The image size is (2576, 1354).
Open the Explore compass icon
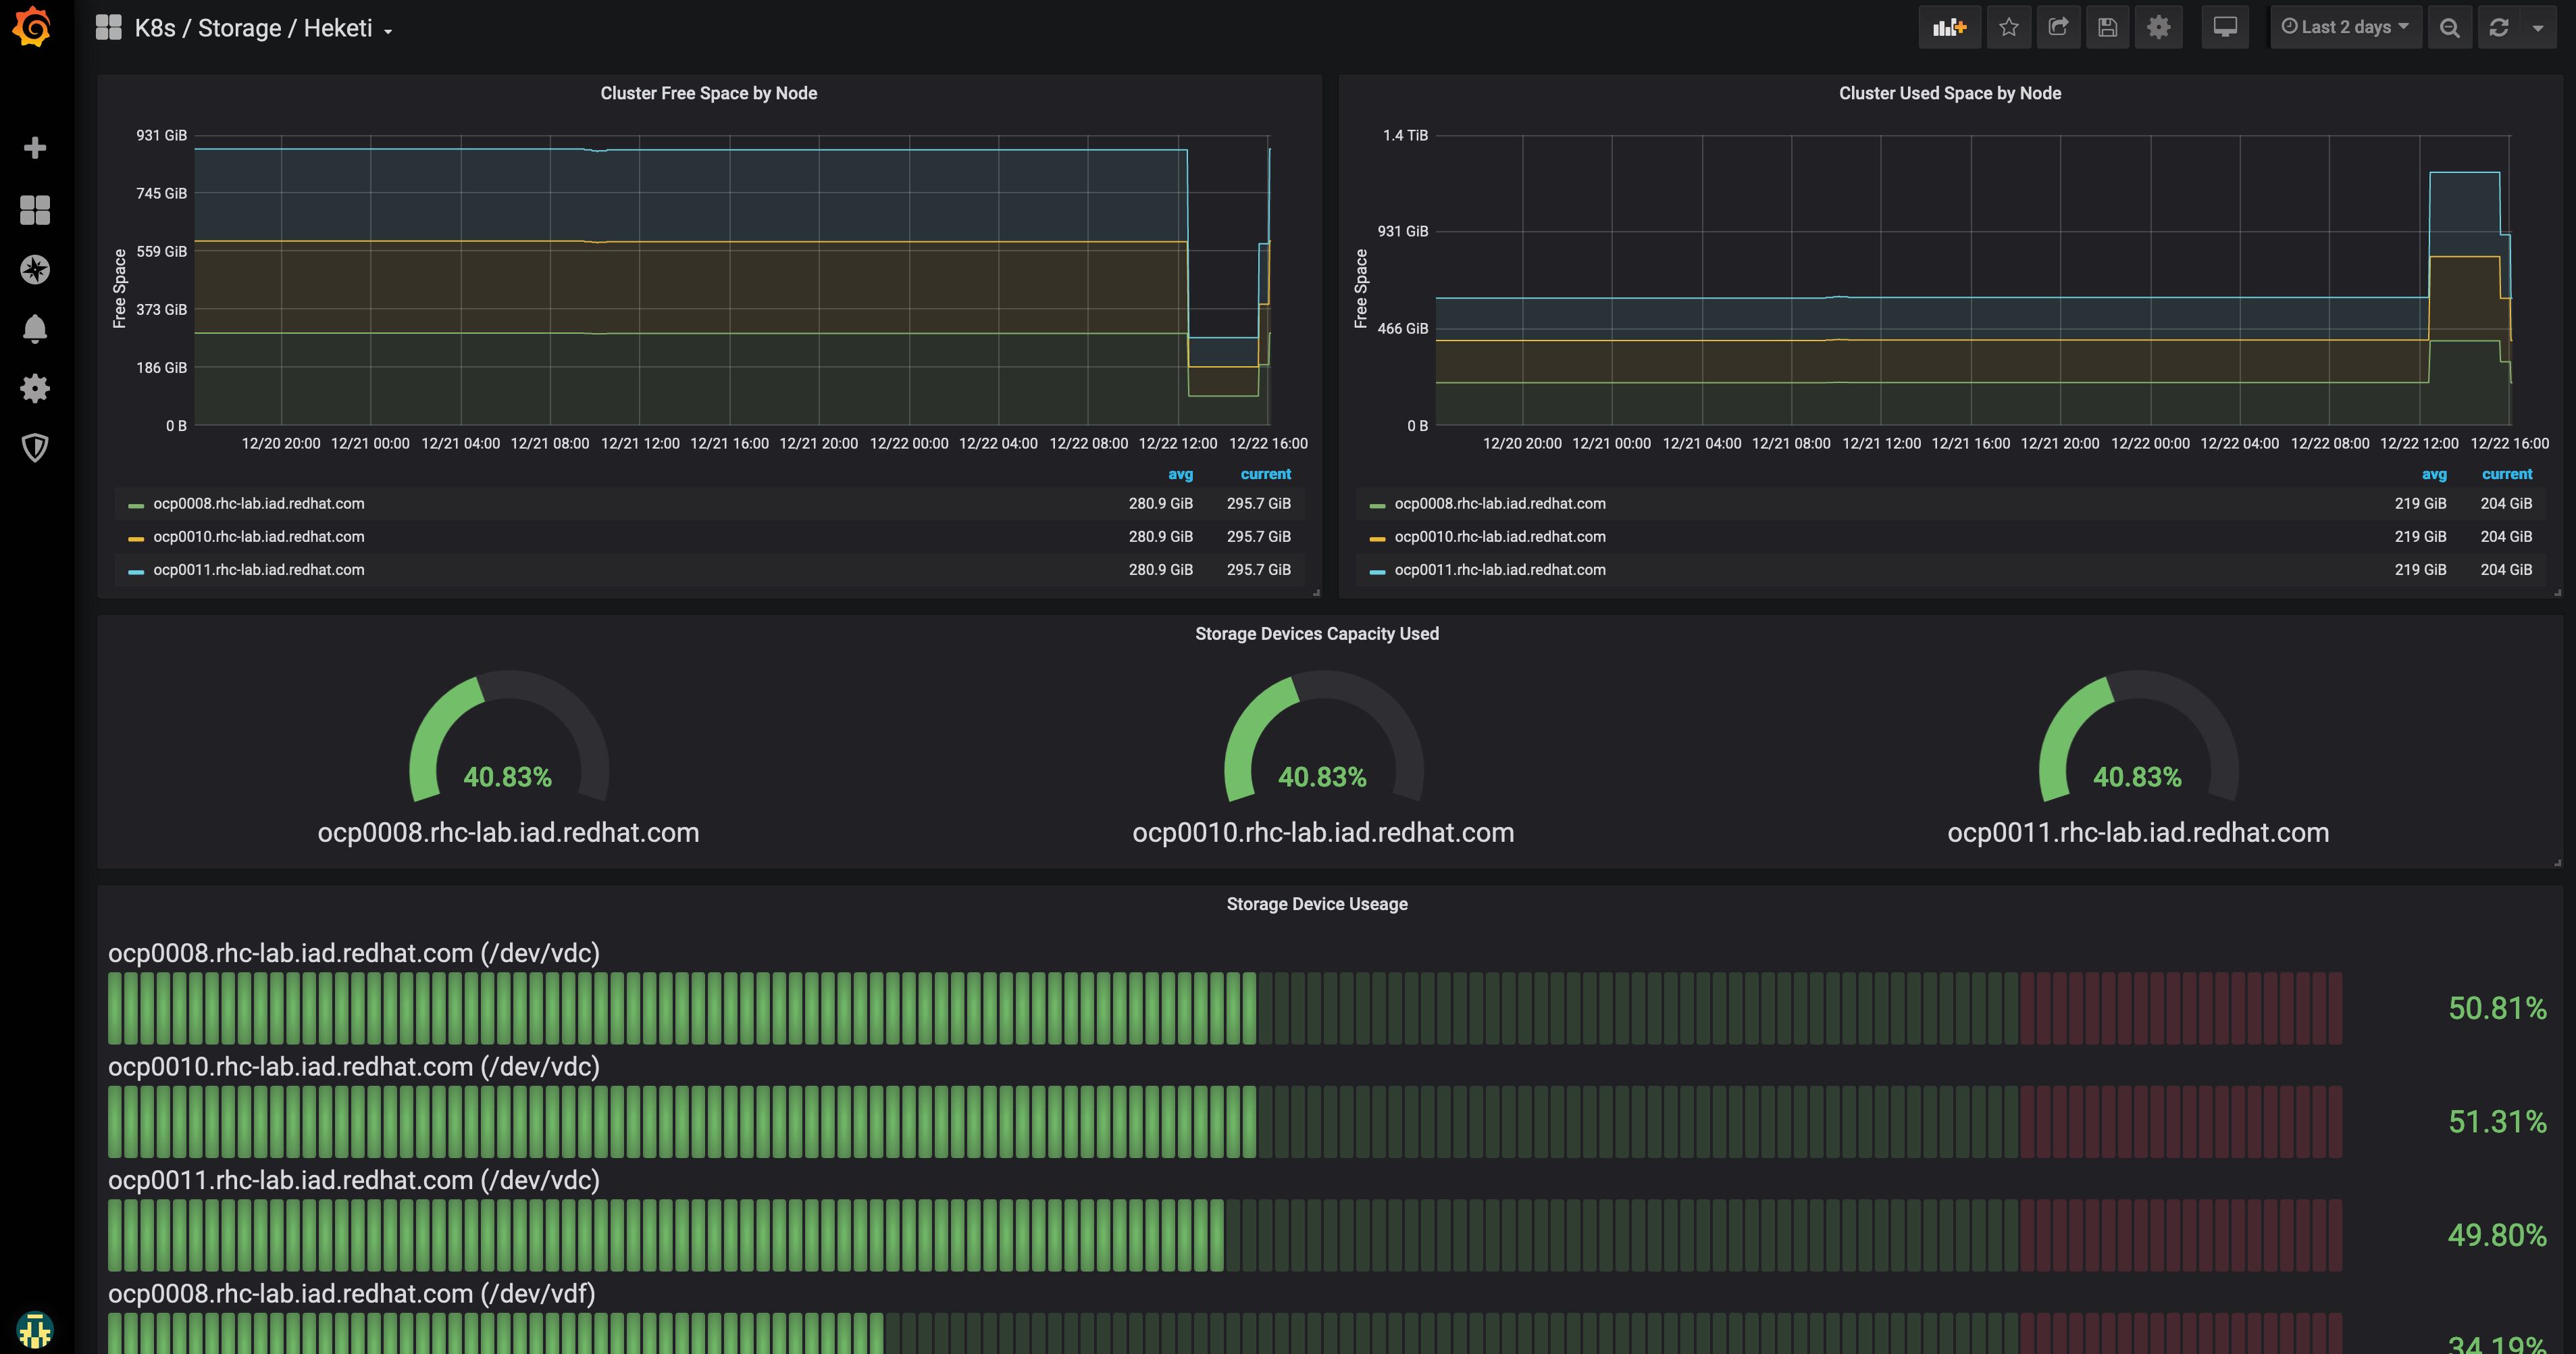point(35,269)
